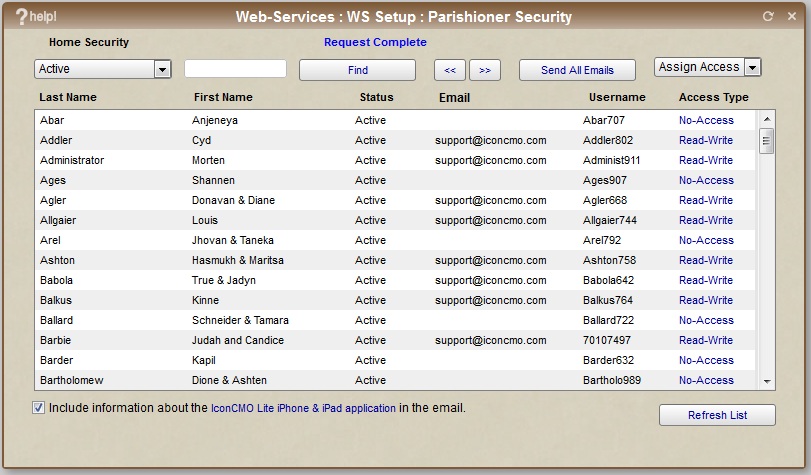Click username 70107497
811x475 pixels.
coord(607,340)
